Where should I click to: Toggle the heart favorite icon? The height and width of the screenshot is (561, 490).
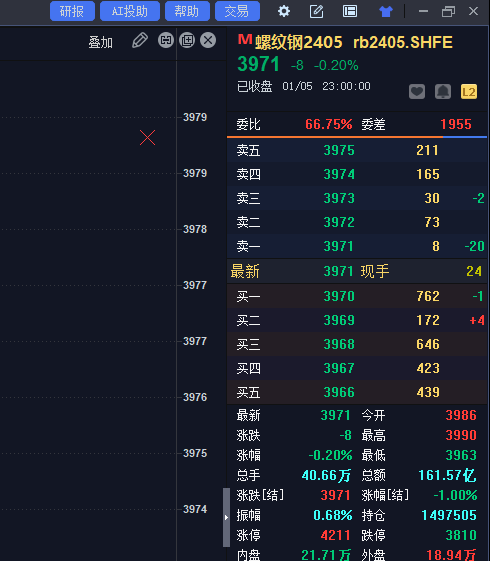[417, 92]
